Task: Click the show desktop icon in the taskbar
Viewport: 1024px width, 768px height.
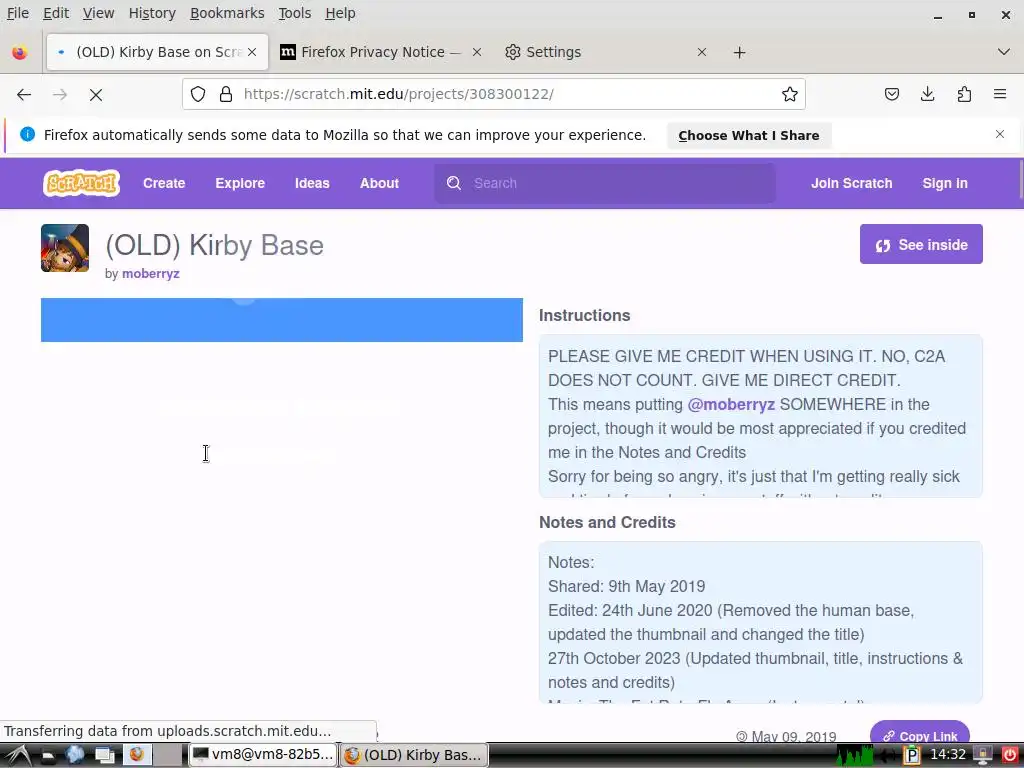Action: coord(104,756)
